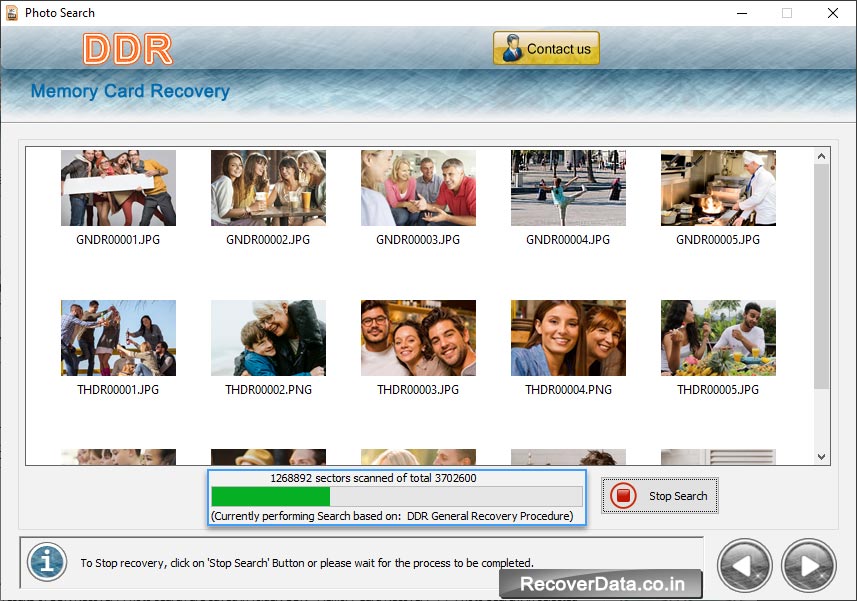The image size is (857, 601).
Task: Click the Photo Search title bar icon
Action: click(x=12, y=13)
